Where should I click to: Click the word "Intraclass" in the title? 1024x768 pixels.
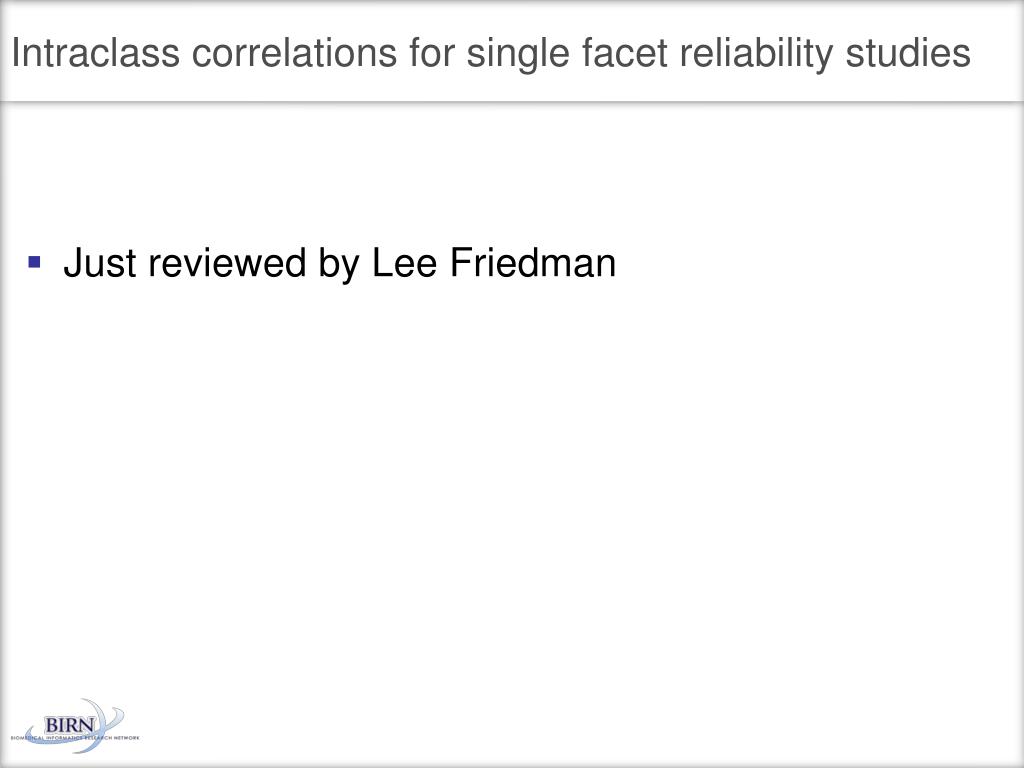click(x=95, y=52)
